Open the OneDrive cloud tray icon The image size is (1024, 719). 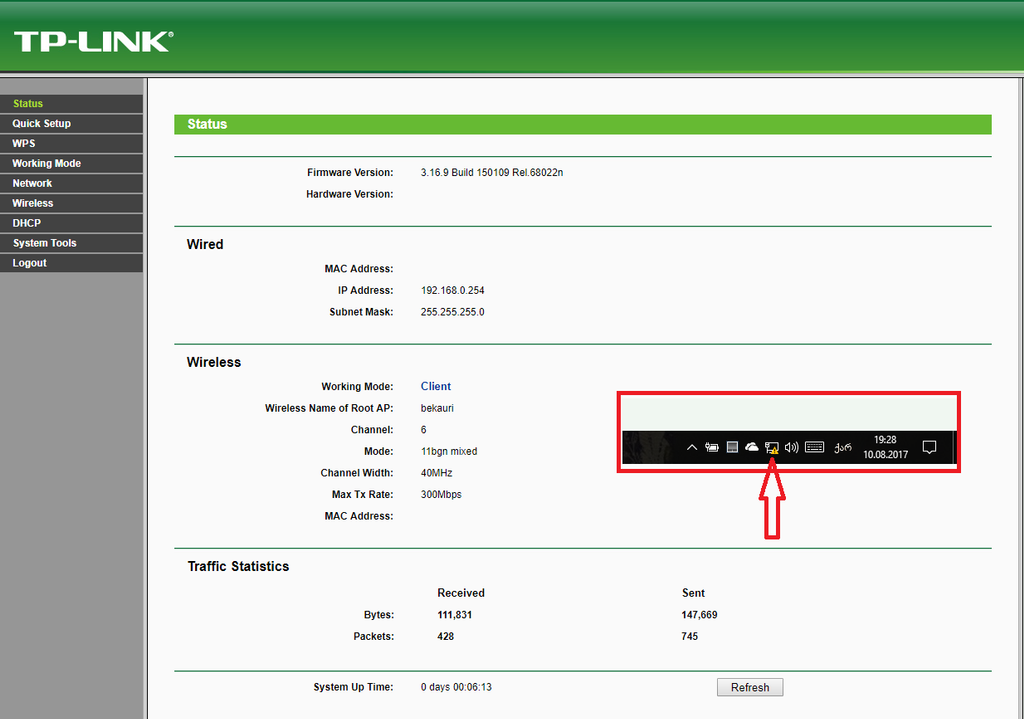752,447
